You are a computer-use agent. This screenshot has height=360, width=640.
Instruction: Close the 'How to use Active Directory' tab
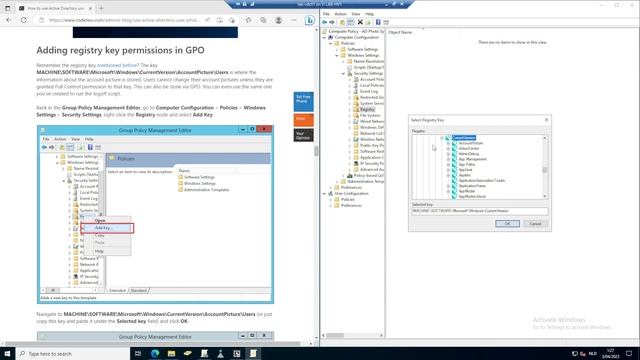coord(90,8)
